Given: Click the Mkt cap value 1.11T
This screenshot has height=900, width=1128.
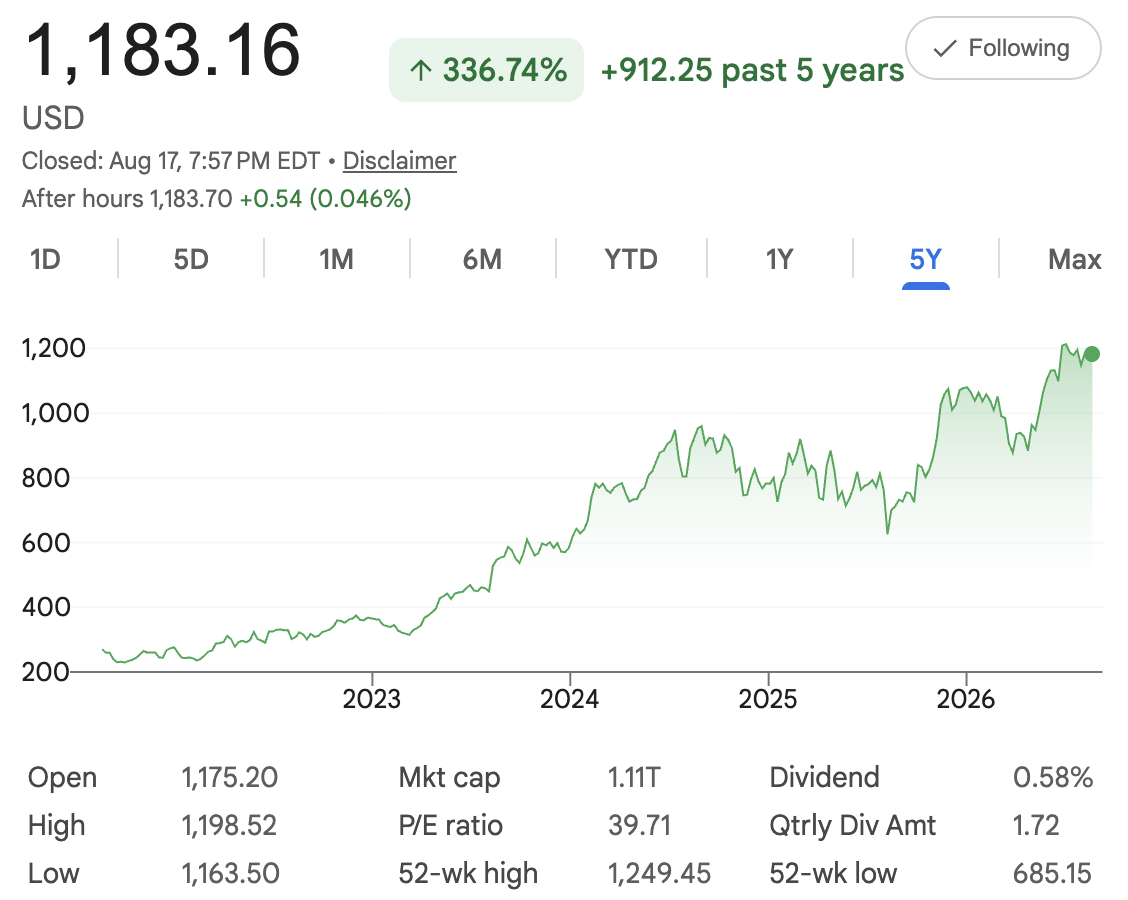Looking at the screenshot, I should click(634, 778).
